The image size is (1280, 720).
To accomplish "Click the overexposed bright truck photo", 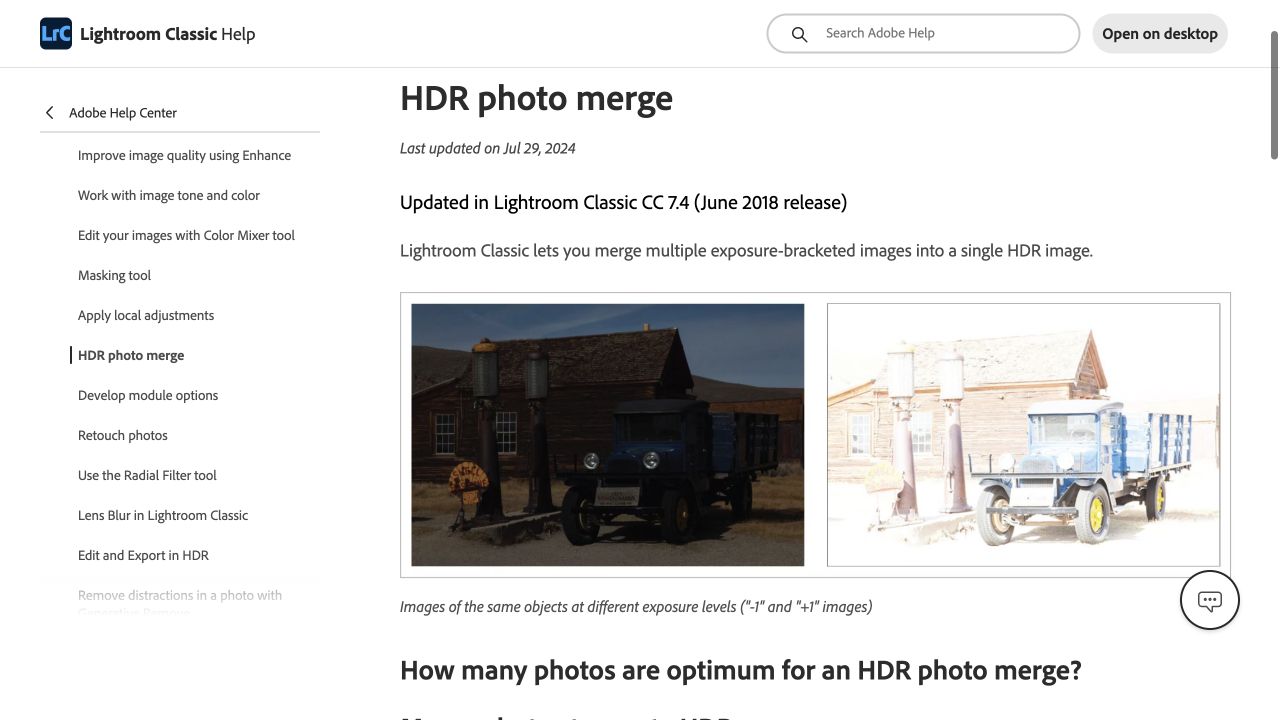I will point(1023,435).
